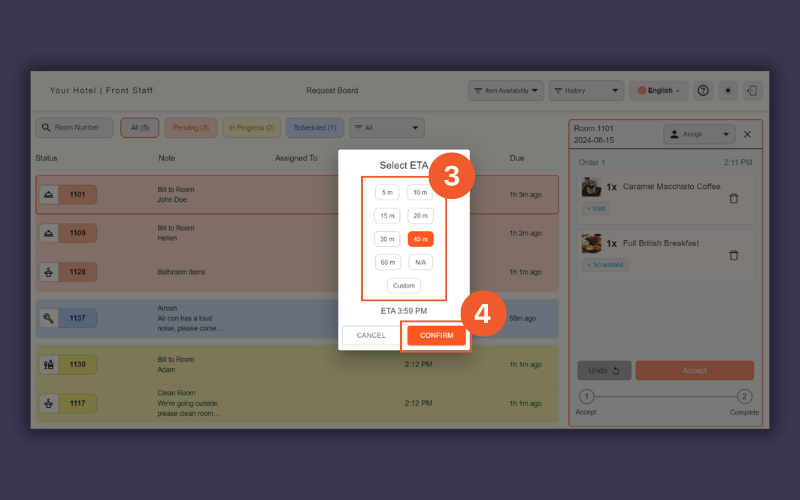Switch to the Pending (3) tab
The image size is (800, 500).
pos(191,128)
